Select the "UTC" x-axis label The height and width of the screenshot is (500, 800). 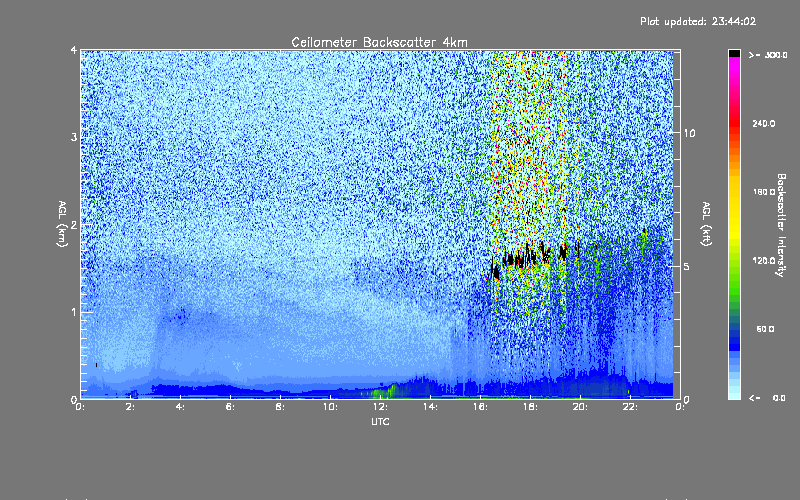pos(380,421)
